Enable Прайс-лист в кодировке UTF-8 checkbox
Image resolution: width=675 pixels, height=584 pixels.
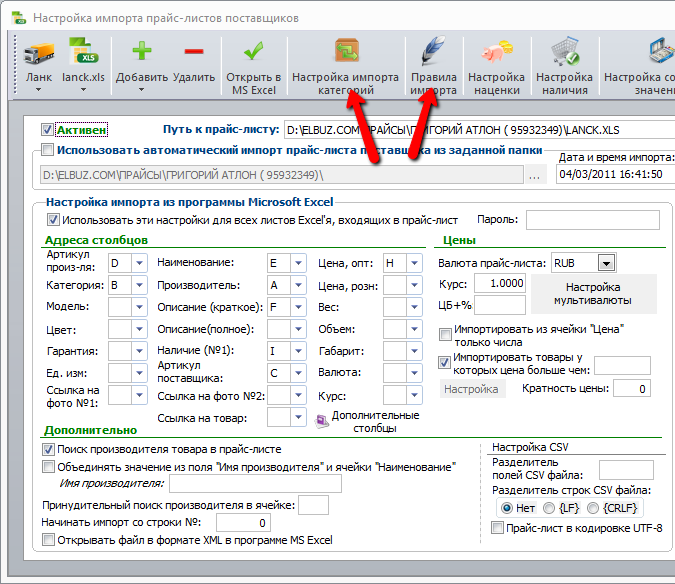[497, 528]
